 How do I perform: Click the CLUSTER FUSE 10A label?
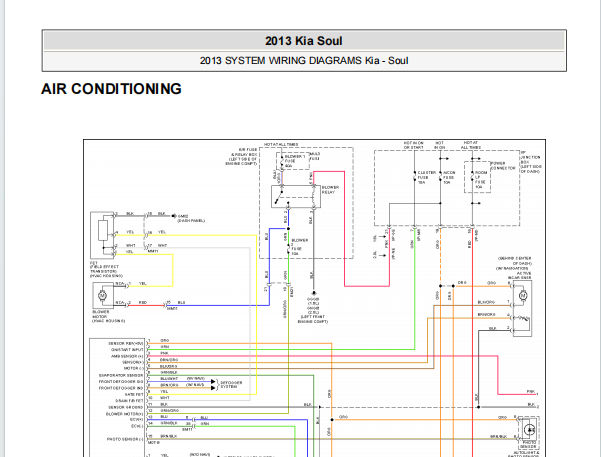(x=426, y=178)
